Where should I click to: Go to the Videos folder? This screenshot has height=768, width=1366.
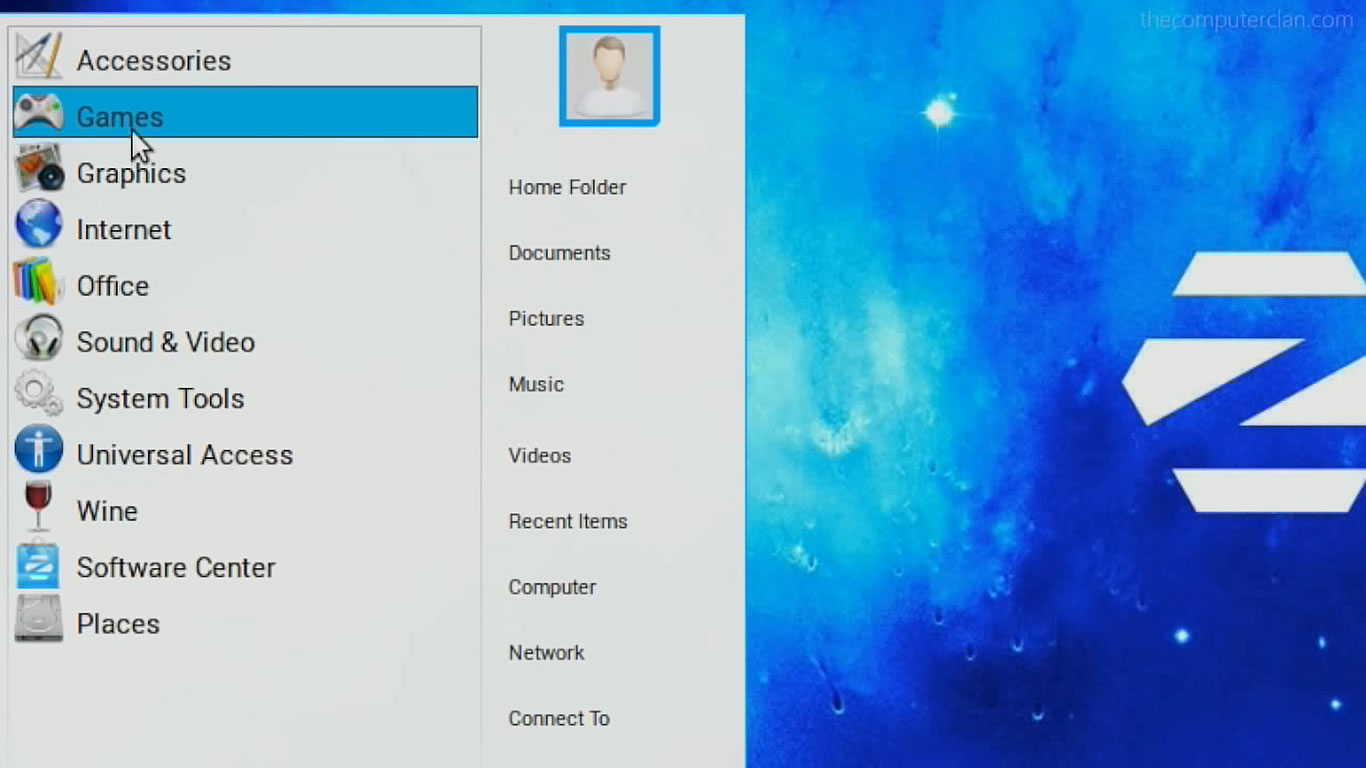[539, 456]
